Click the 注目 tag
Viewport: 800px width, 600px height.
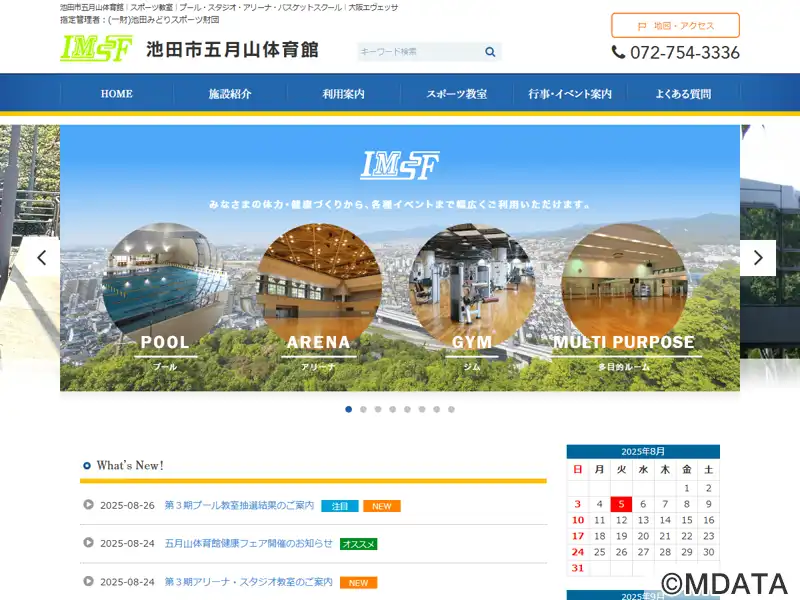coord(340,506)
